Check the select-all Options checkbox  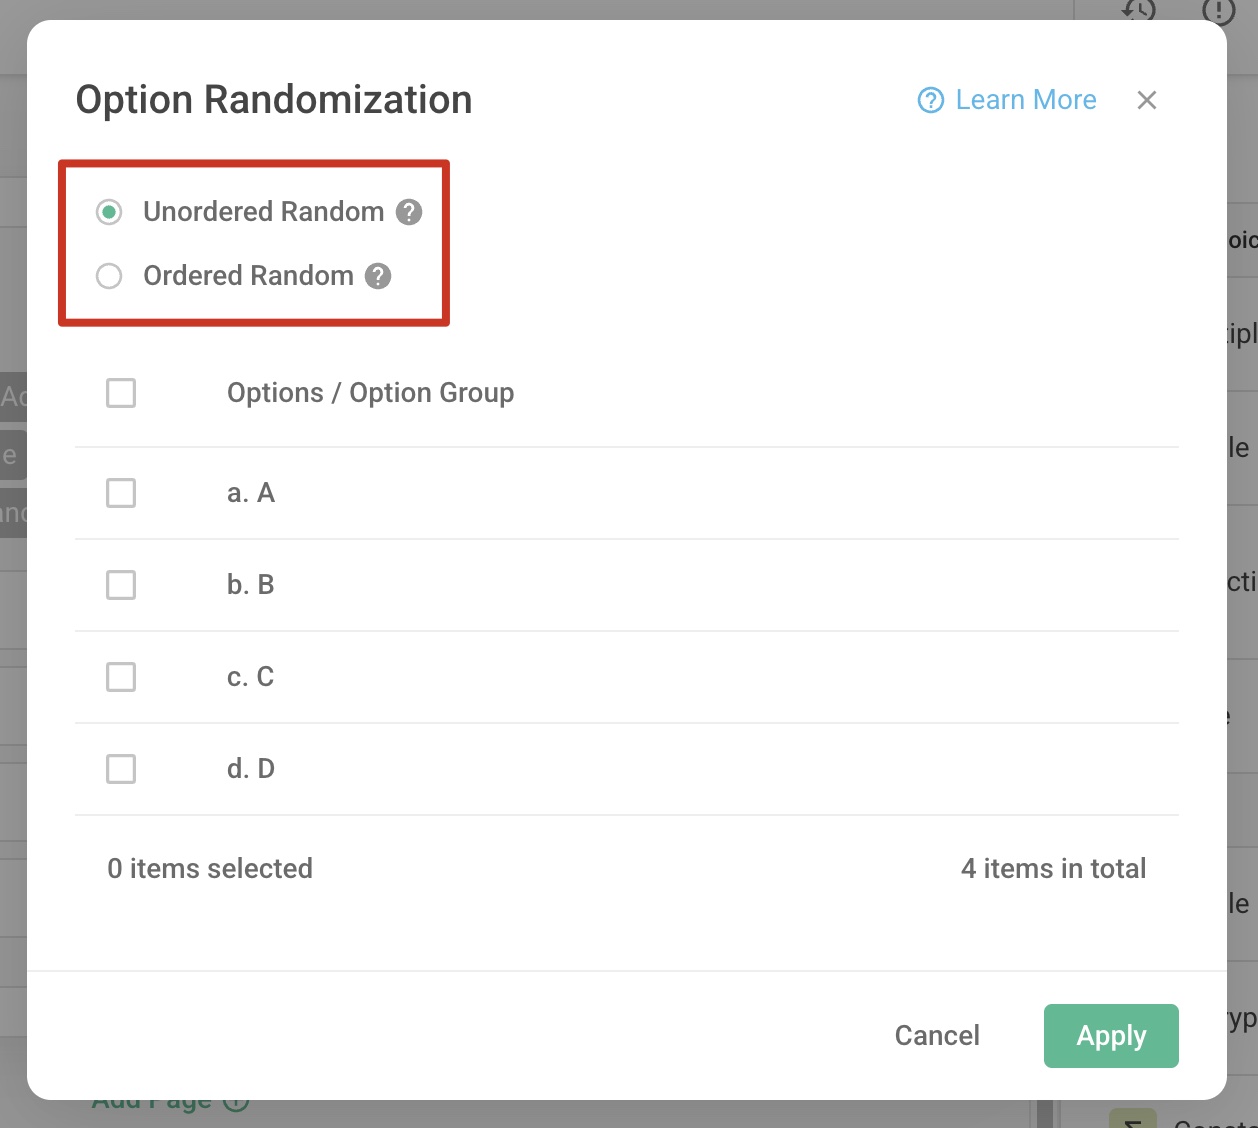coord(120,393)
